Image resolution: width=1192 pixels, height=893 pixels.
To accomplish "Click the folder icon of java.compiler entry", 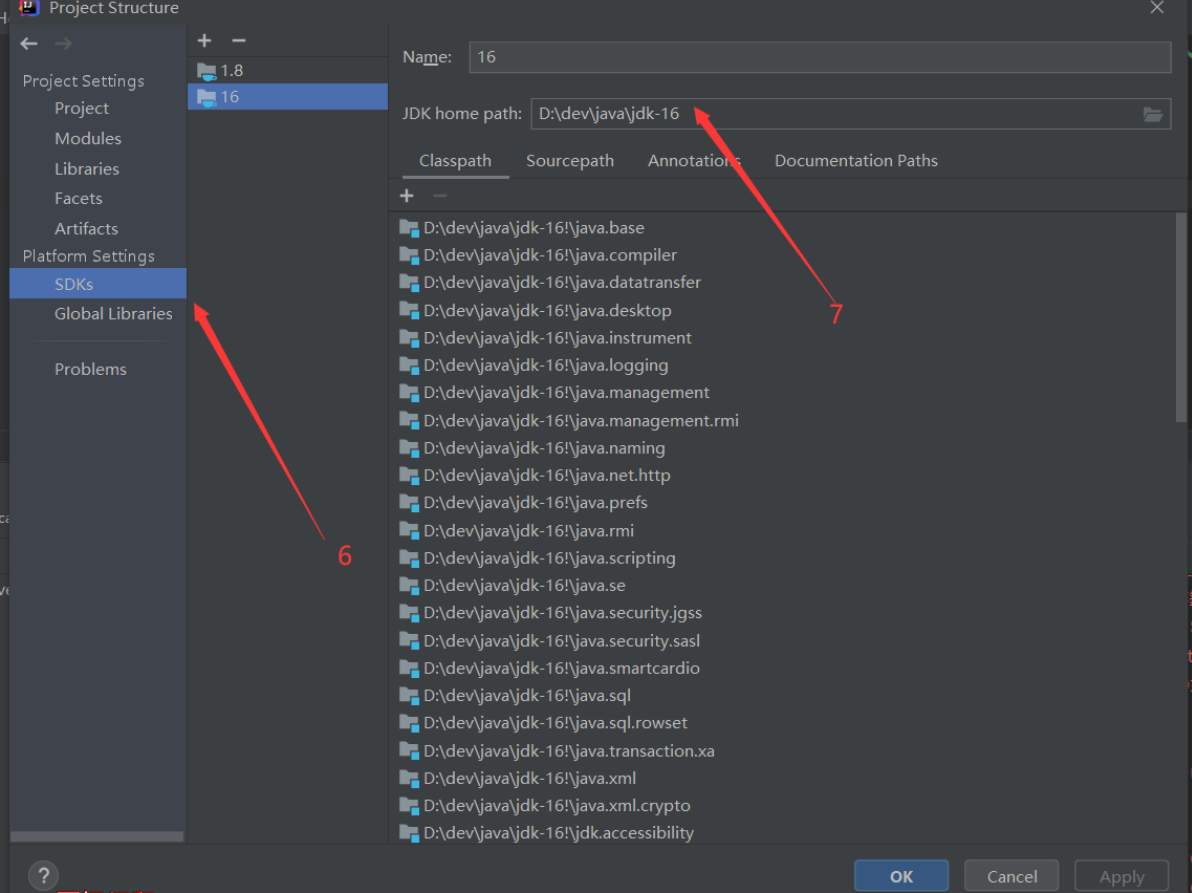I will [409, 255].
